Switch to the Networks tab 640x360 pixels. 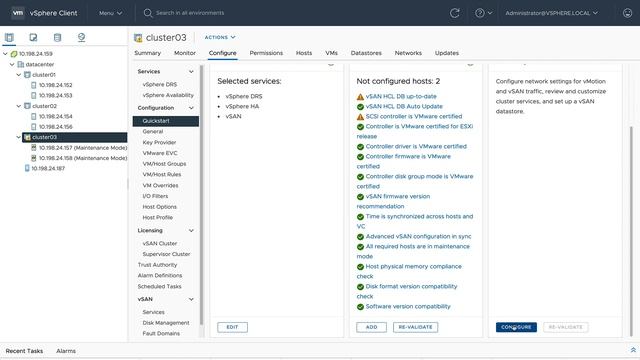coord(408,53)
